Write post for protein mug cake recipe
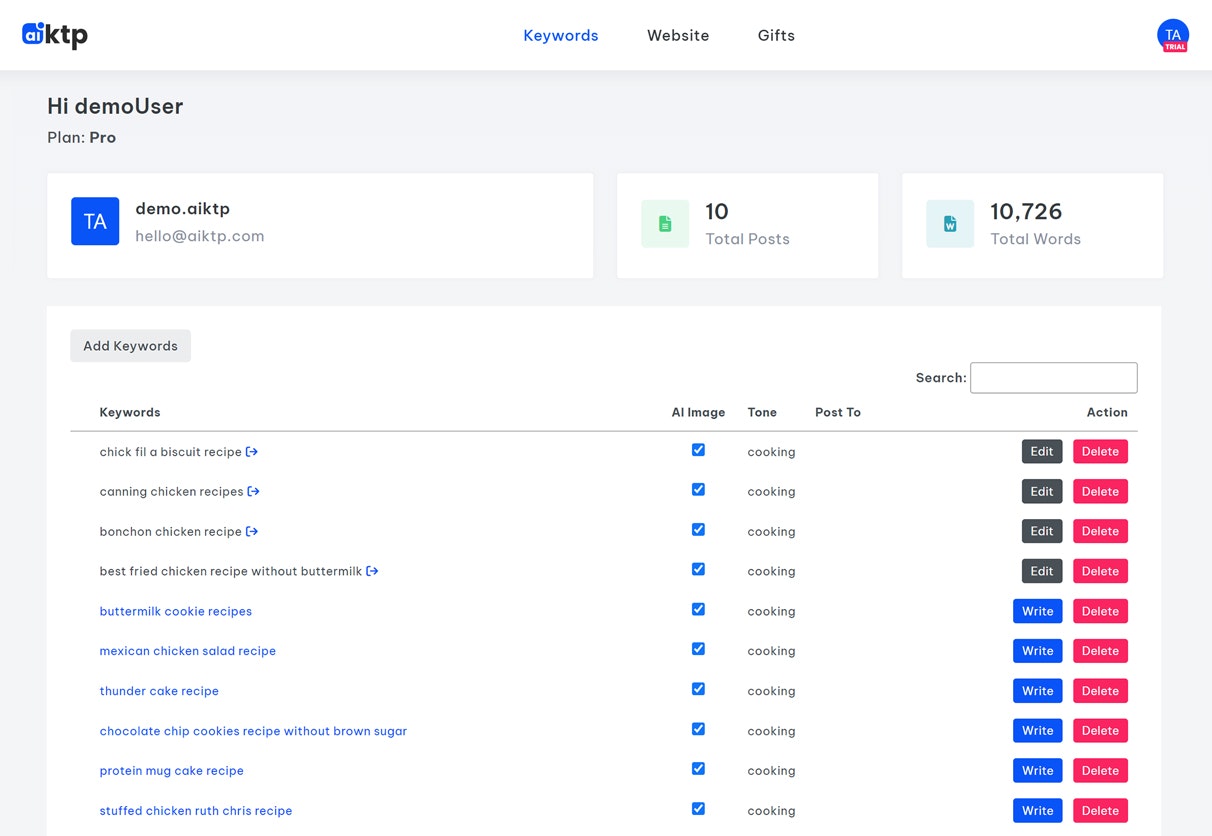The image size is (1212, 836). pos(1038,771)
